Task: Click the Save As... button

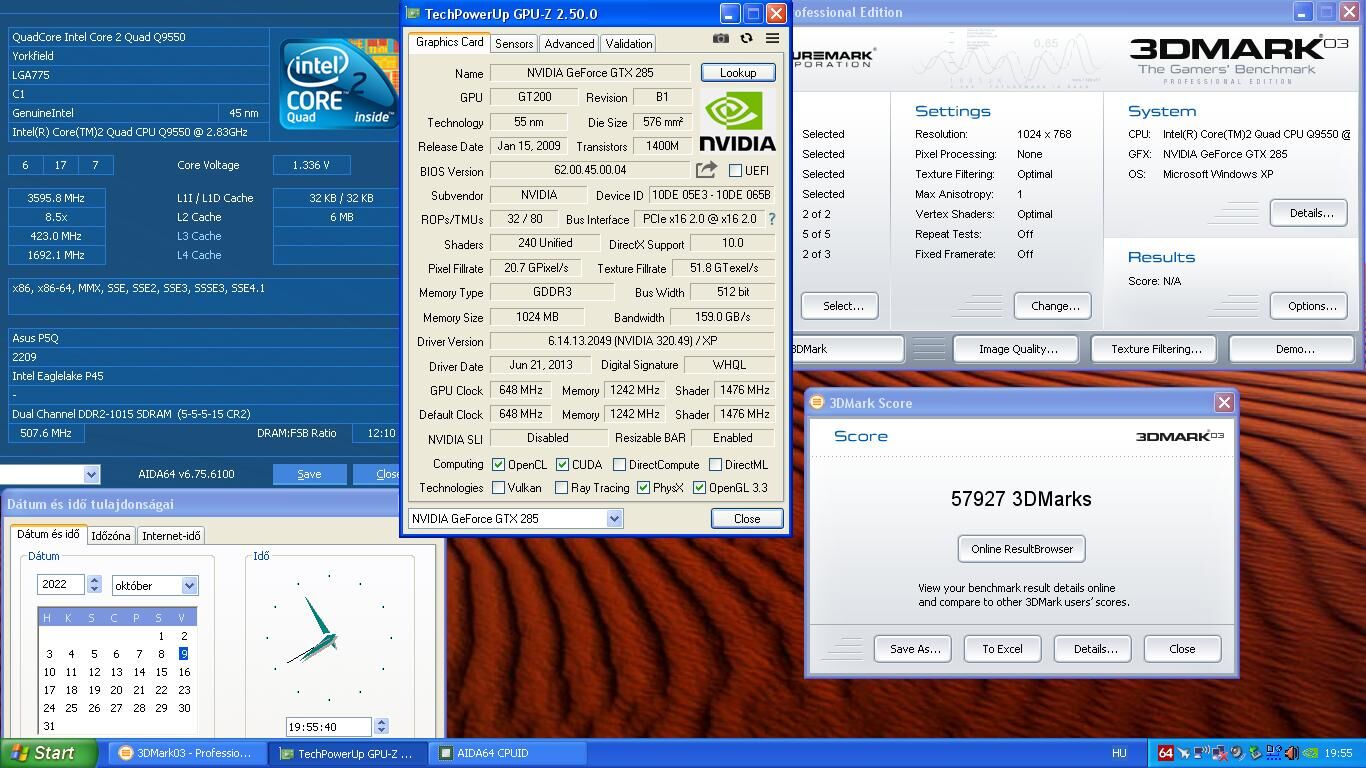Action: coord(914,649)
